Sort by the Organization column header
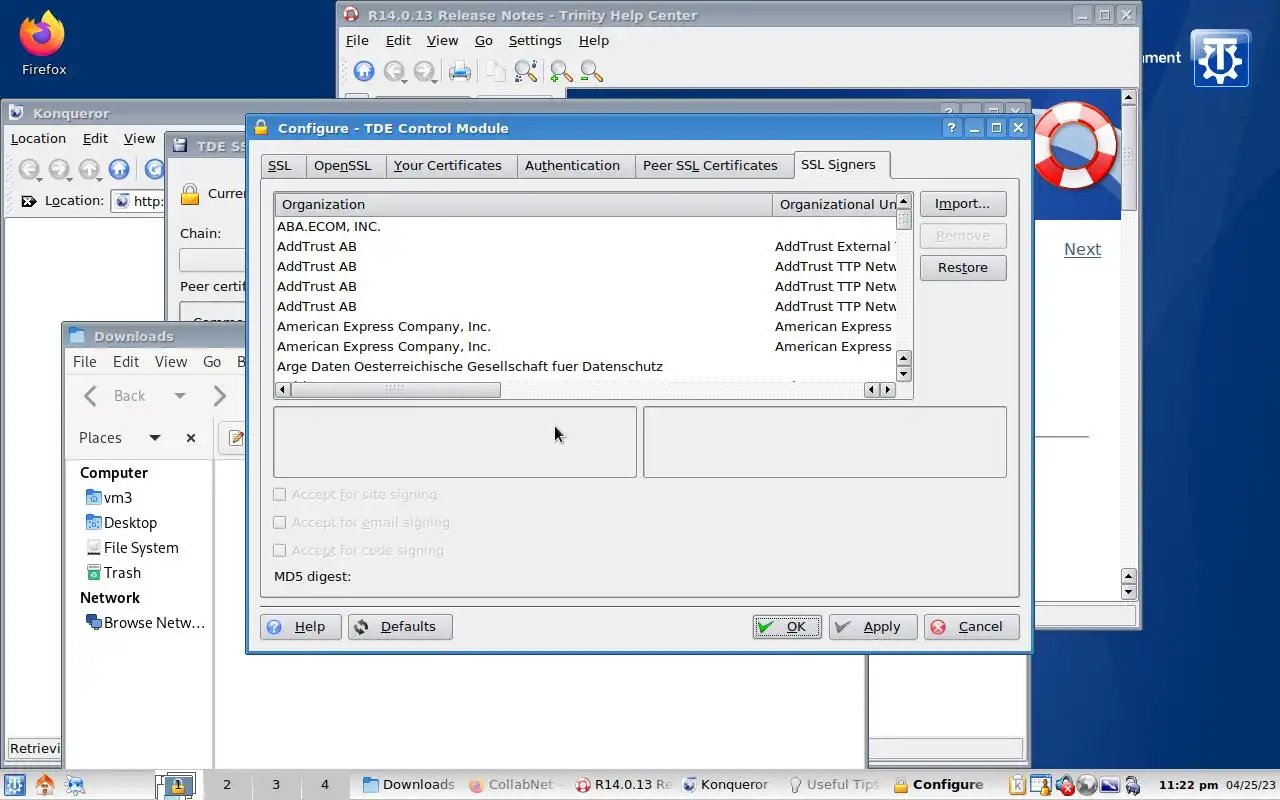The height and width of the screenshot is (800, 1280). coord(523,205)
